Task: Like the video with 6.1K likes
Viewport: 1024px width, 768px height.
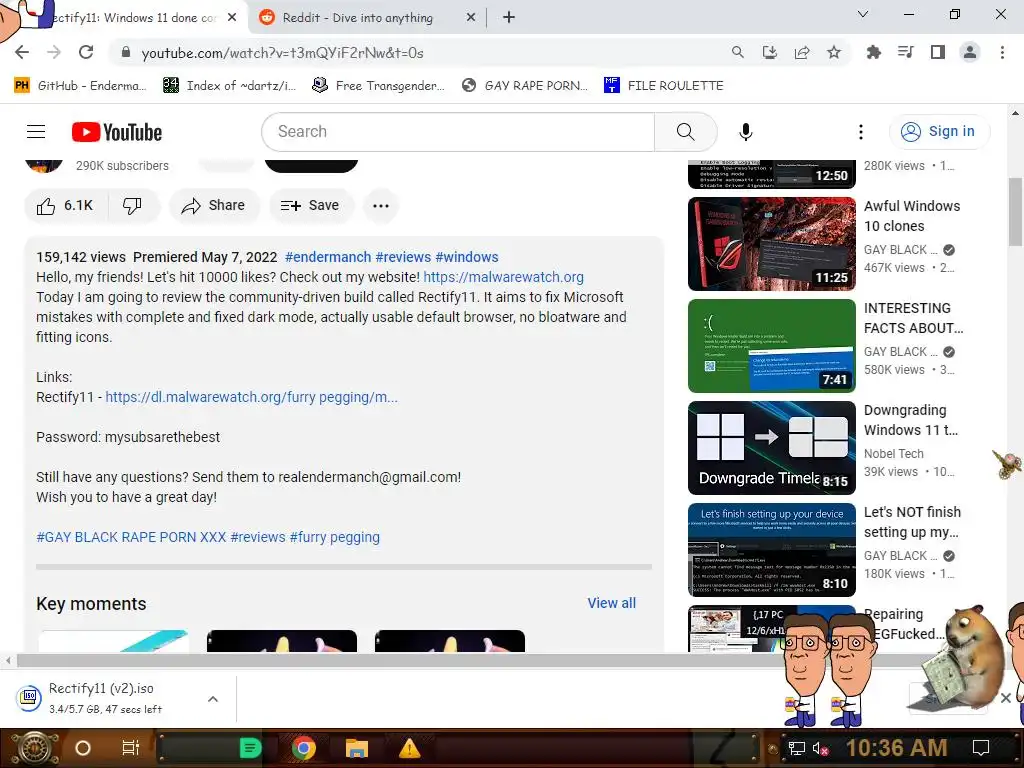Action: (x=65, y=206)
